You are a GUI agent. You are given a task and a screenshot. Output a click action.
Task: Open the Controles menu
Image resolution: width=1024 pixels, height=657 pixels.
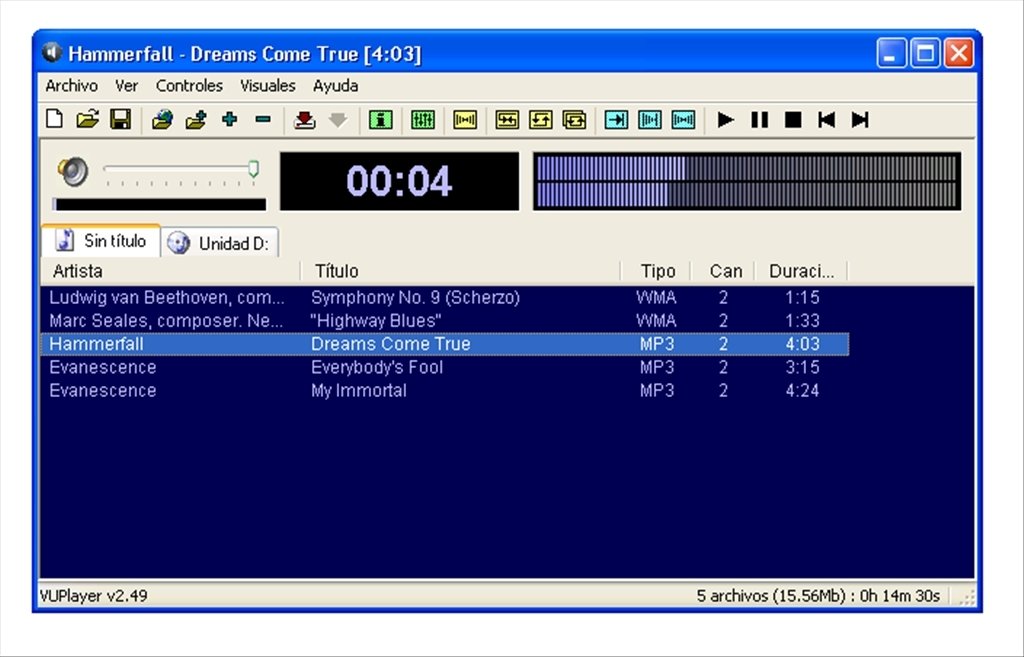tap(189, 86)
